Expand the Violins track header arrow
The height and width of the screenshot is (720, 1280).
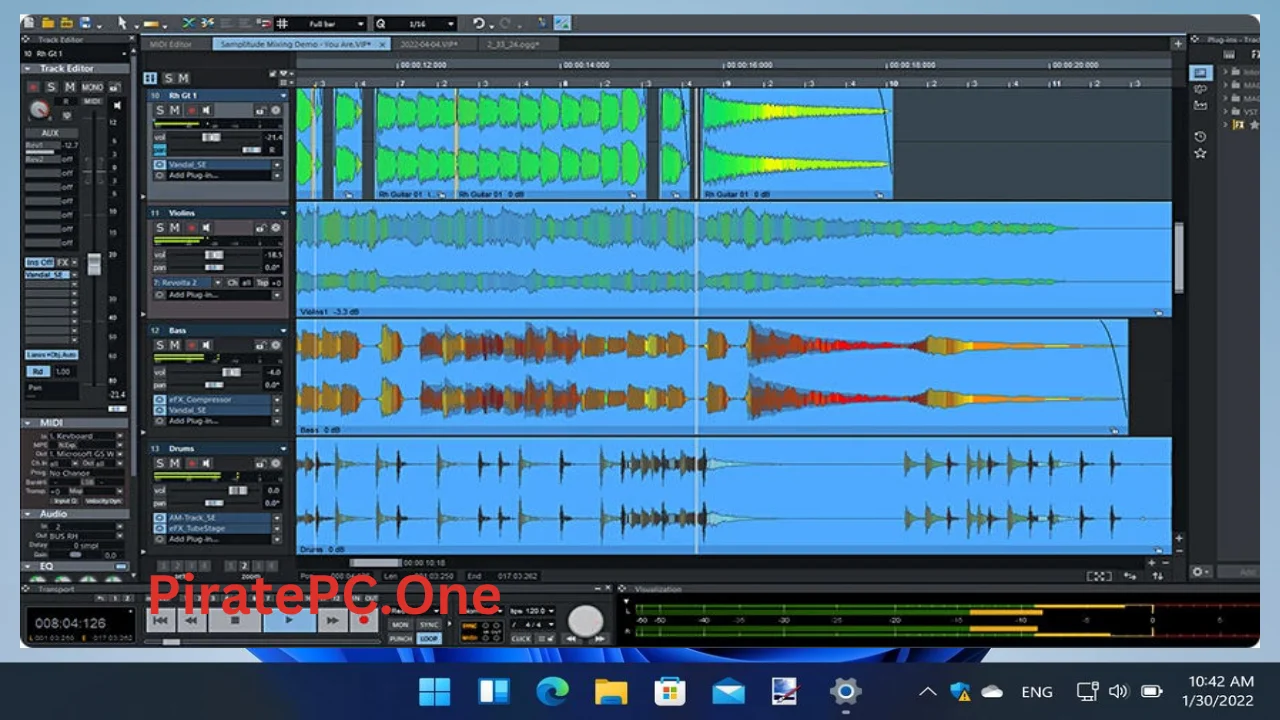point(284,213)
